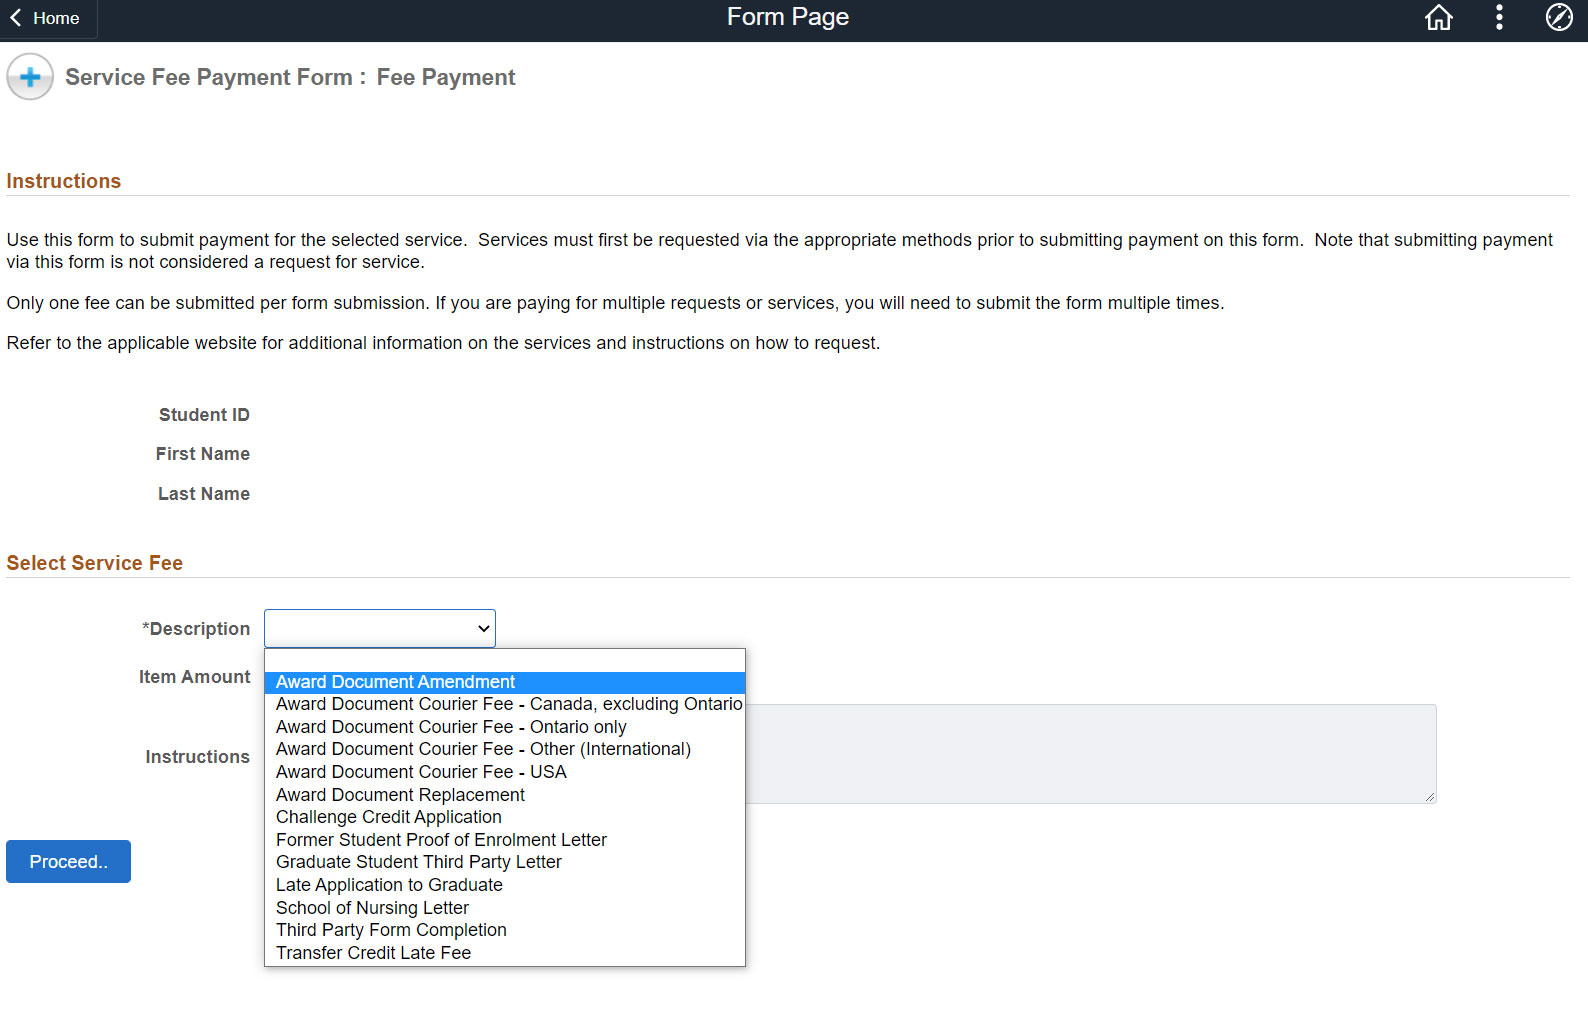The image size is (1588, 1017).
Task: Click the Home house icon in header
Action: (x=1438, y=18)
